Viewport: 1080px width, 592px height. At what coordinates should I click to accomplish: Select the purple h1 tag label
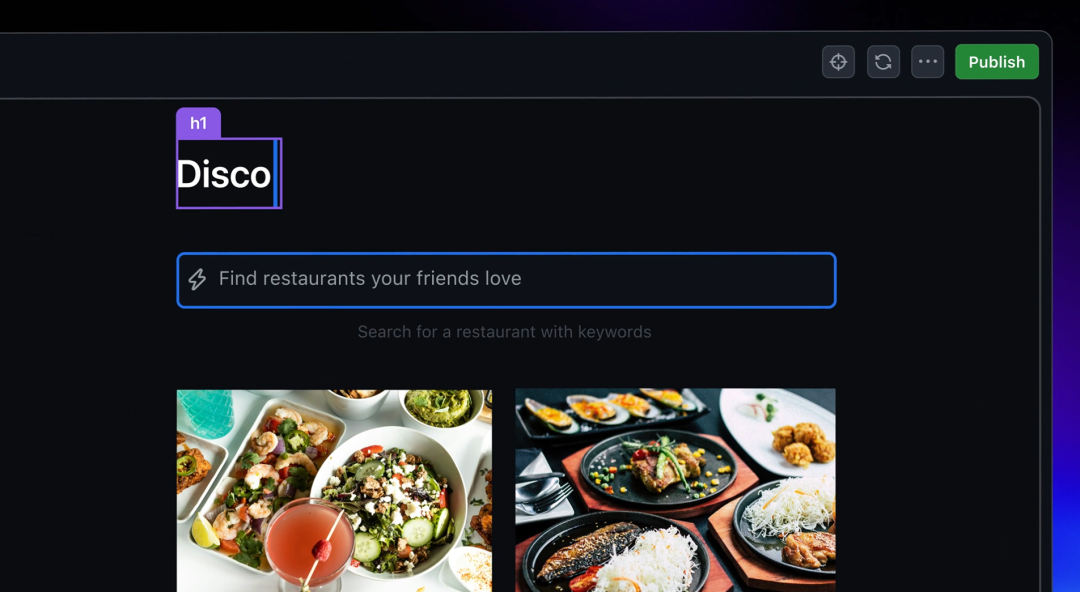tap(198, 123)
